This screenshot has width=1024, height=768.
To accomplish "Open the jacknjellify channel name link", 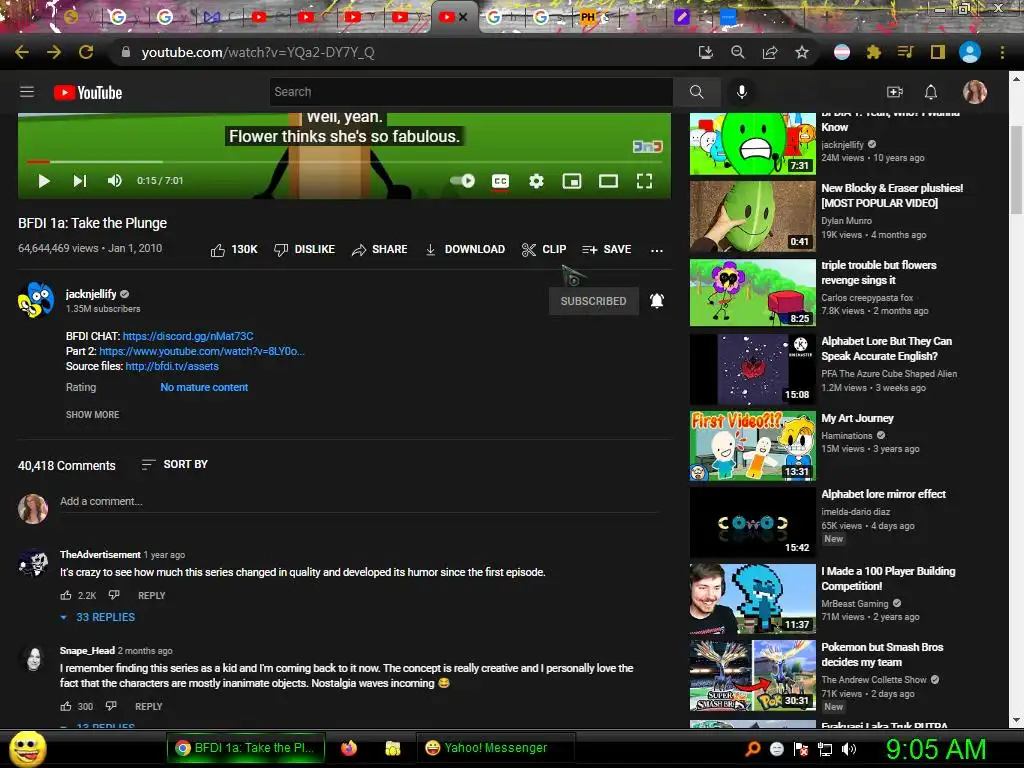I will pyautogui.click(x=91, y=294).
